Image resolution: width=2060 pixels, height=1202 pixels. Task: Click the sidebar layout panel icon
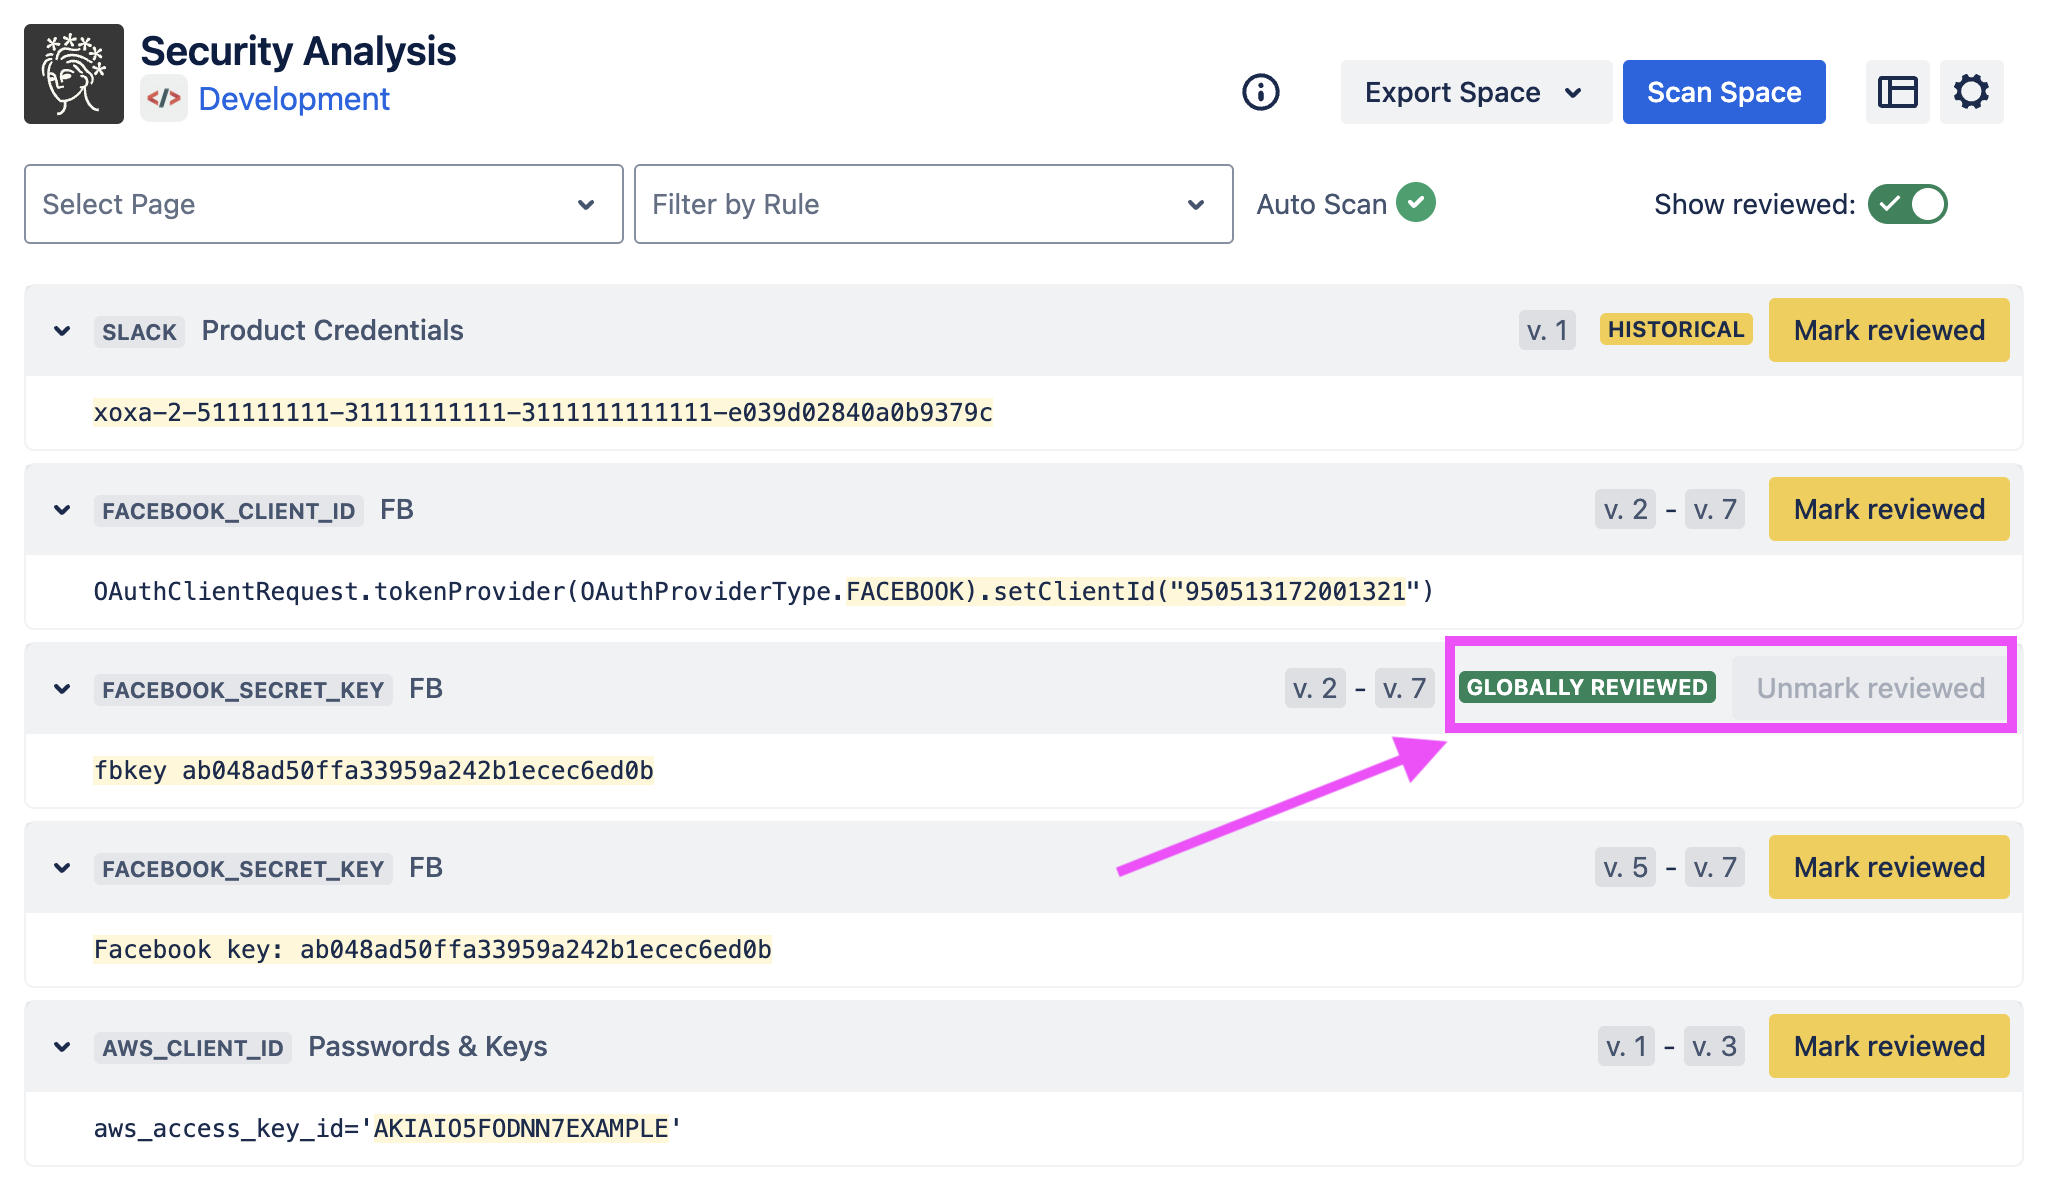(1897, 92)
